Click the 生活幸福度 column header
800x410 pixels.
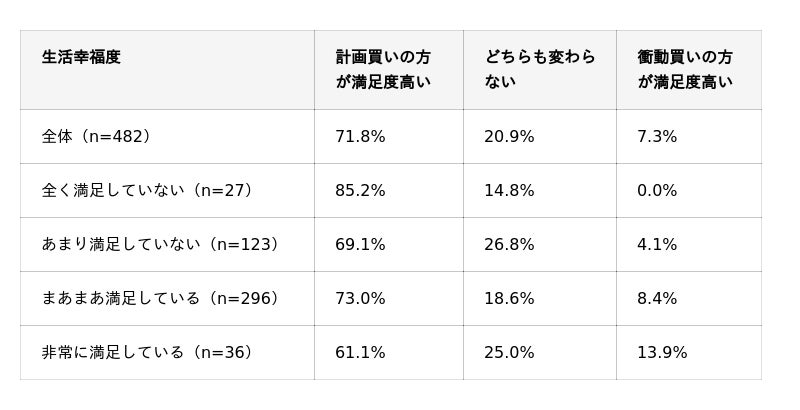81,58
